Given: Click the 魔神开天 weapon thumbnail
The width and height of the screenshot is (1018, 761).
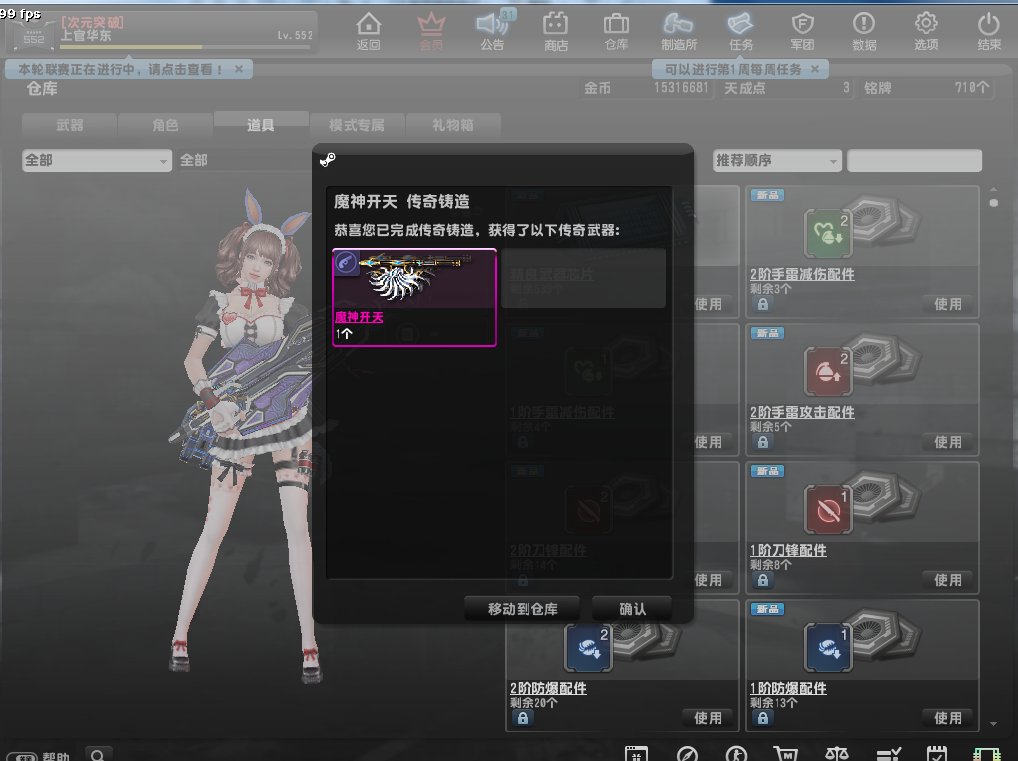Looking at the screenshot, I should point(414,278).
